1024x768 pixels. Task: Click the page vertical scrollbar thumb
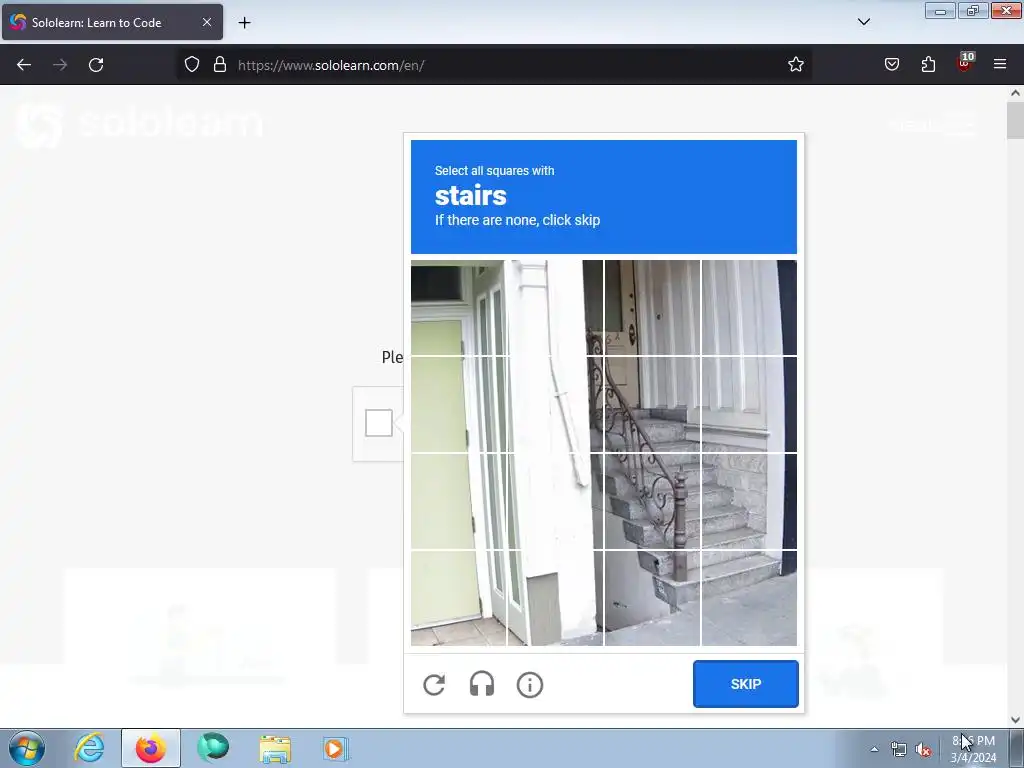(x=1015, y=120)
